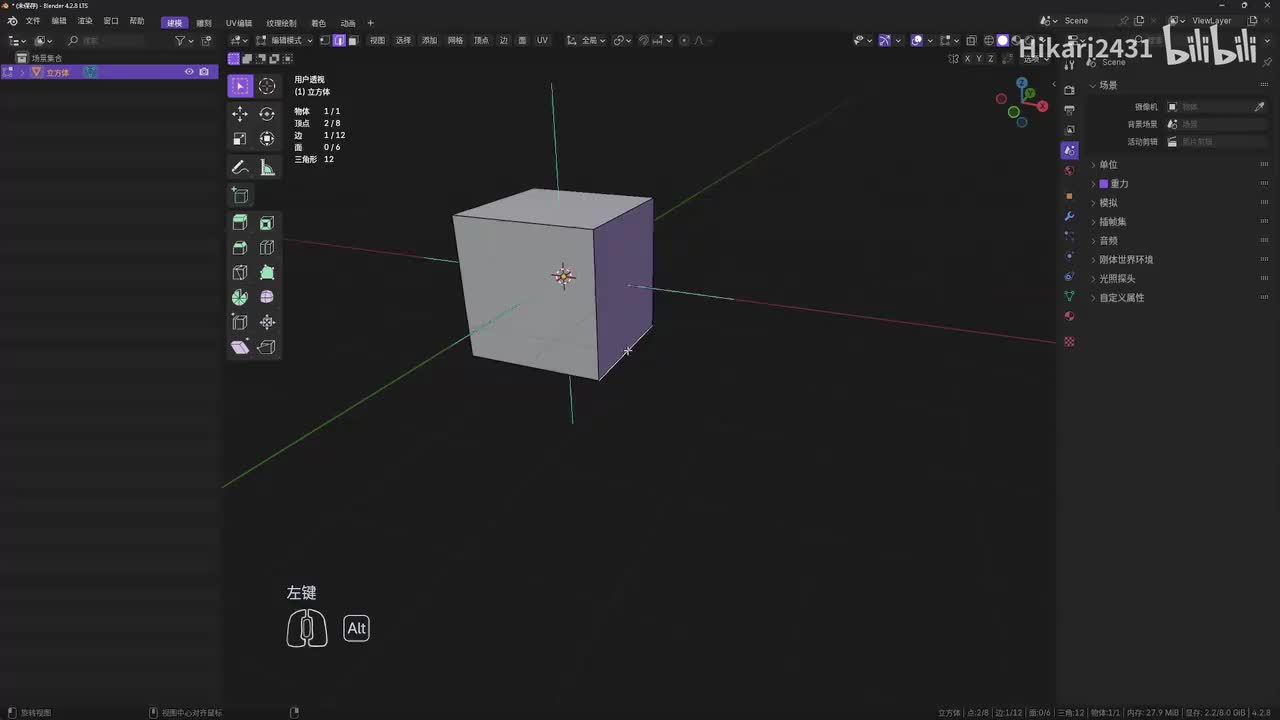Screen dimensions: 1280x720
Task: Open the View Layer properties tab
Action: tap(1069, 130)
